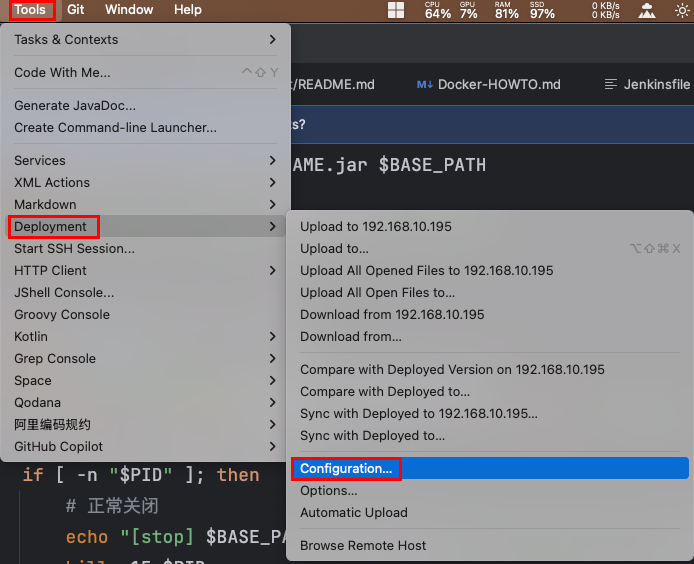Choose Generate JavaDoc… option
This screenshot has height=564, width=694.
tap(145, 105)
